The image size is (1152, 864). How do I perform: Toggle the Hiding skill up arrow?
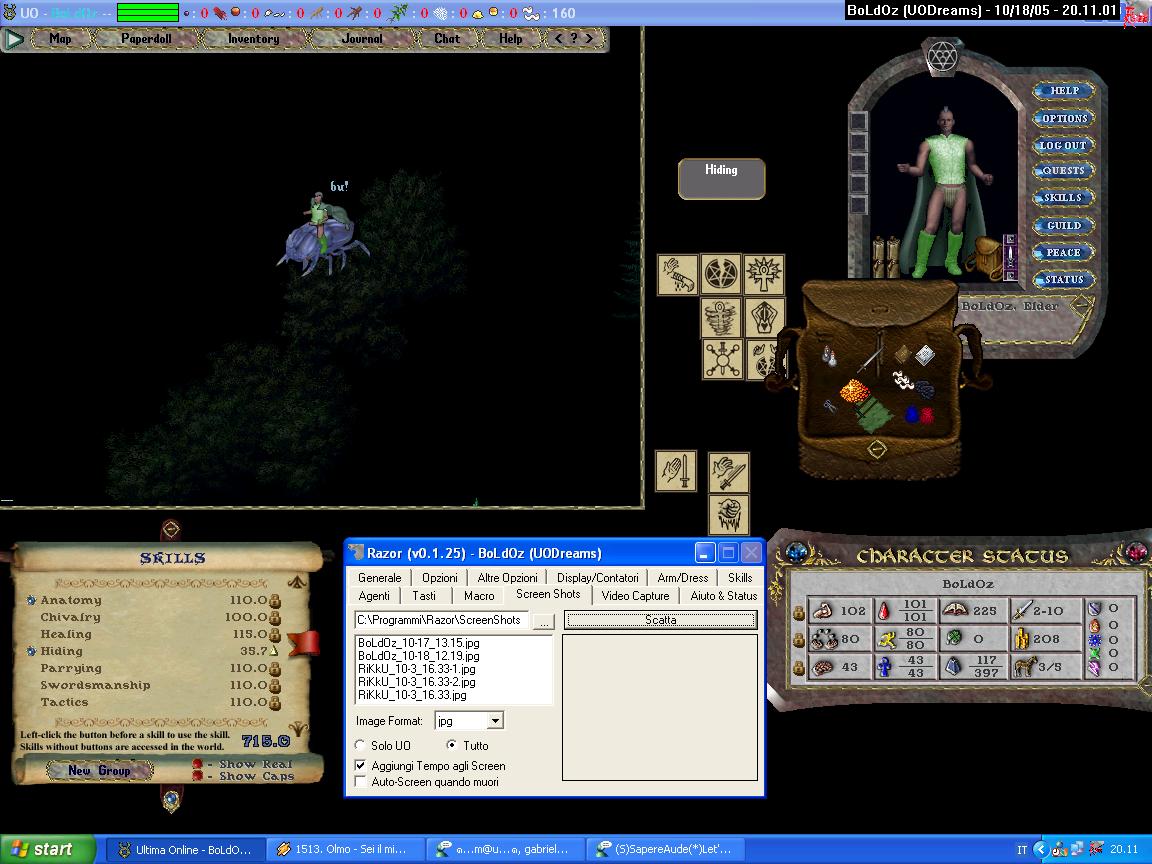point(275,651)
